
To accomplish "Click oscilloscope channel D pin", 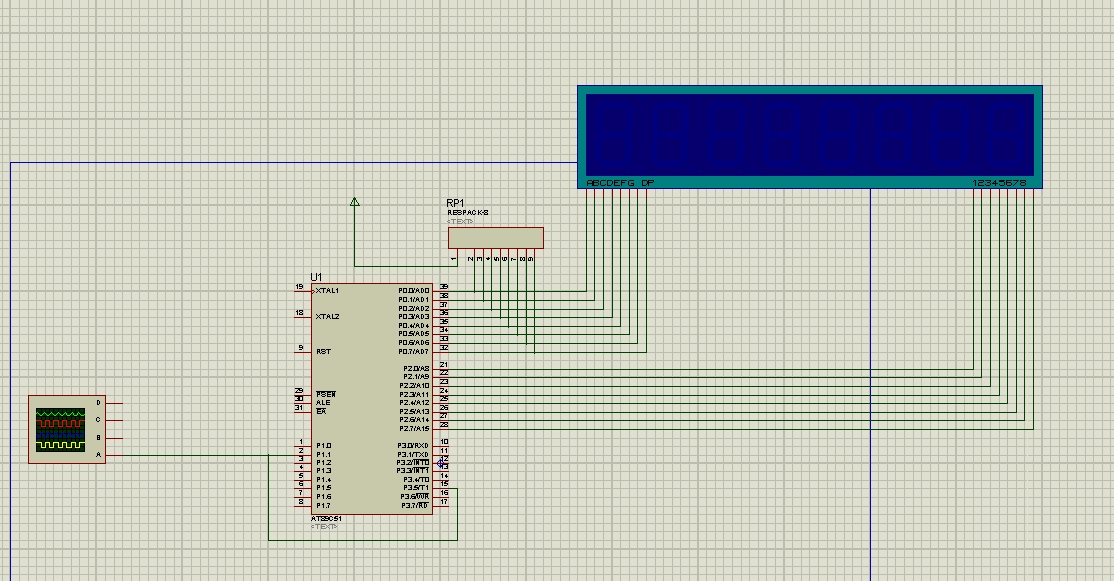I will (114, 403).
